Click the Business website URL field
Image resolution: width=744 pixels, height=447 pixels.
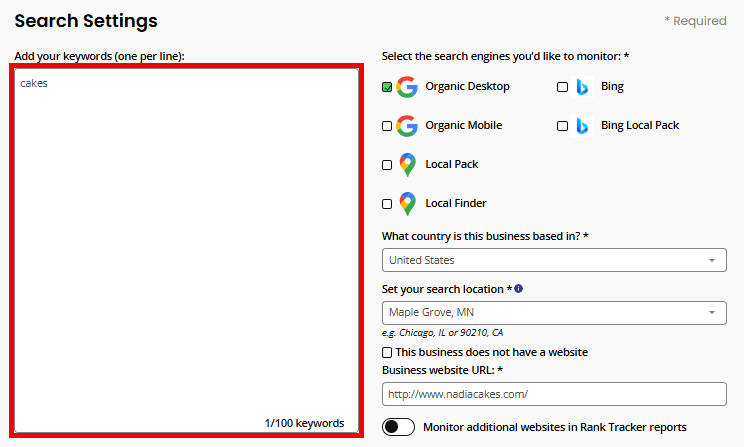554,394
